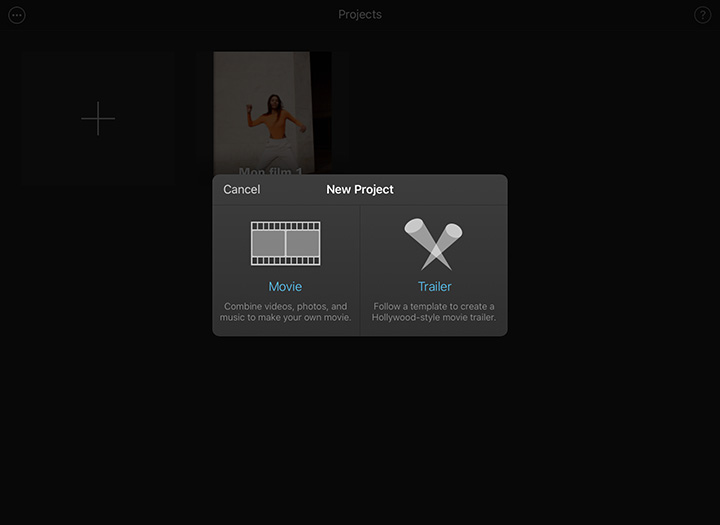Open the Mon film 1 project thumbnail
The height and width of the screenshot is (525, 720).
(272, 113)
